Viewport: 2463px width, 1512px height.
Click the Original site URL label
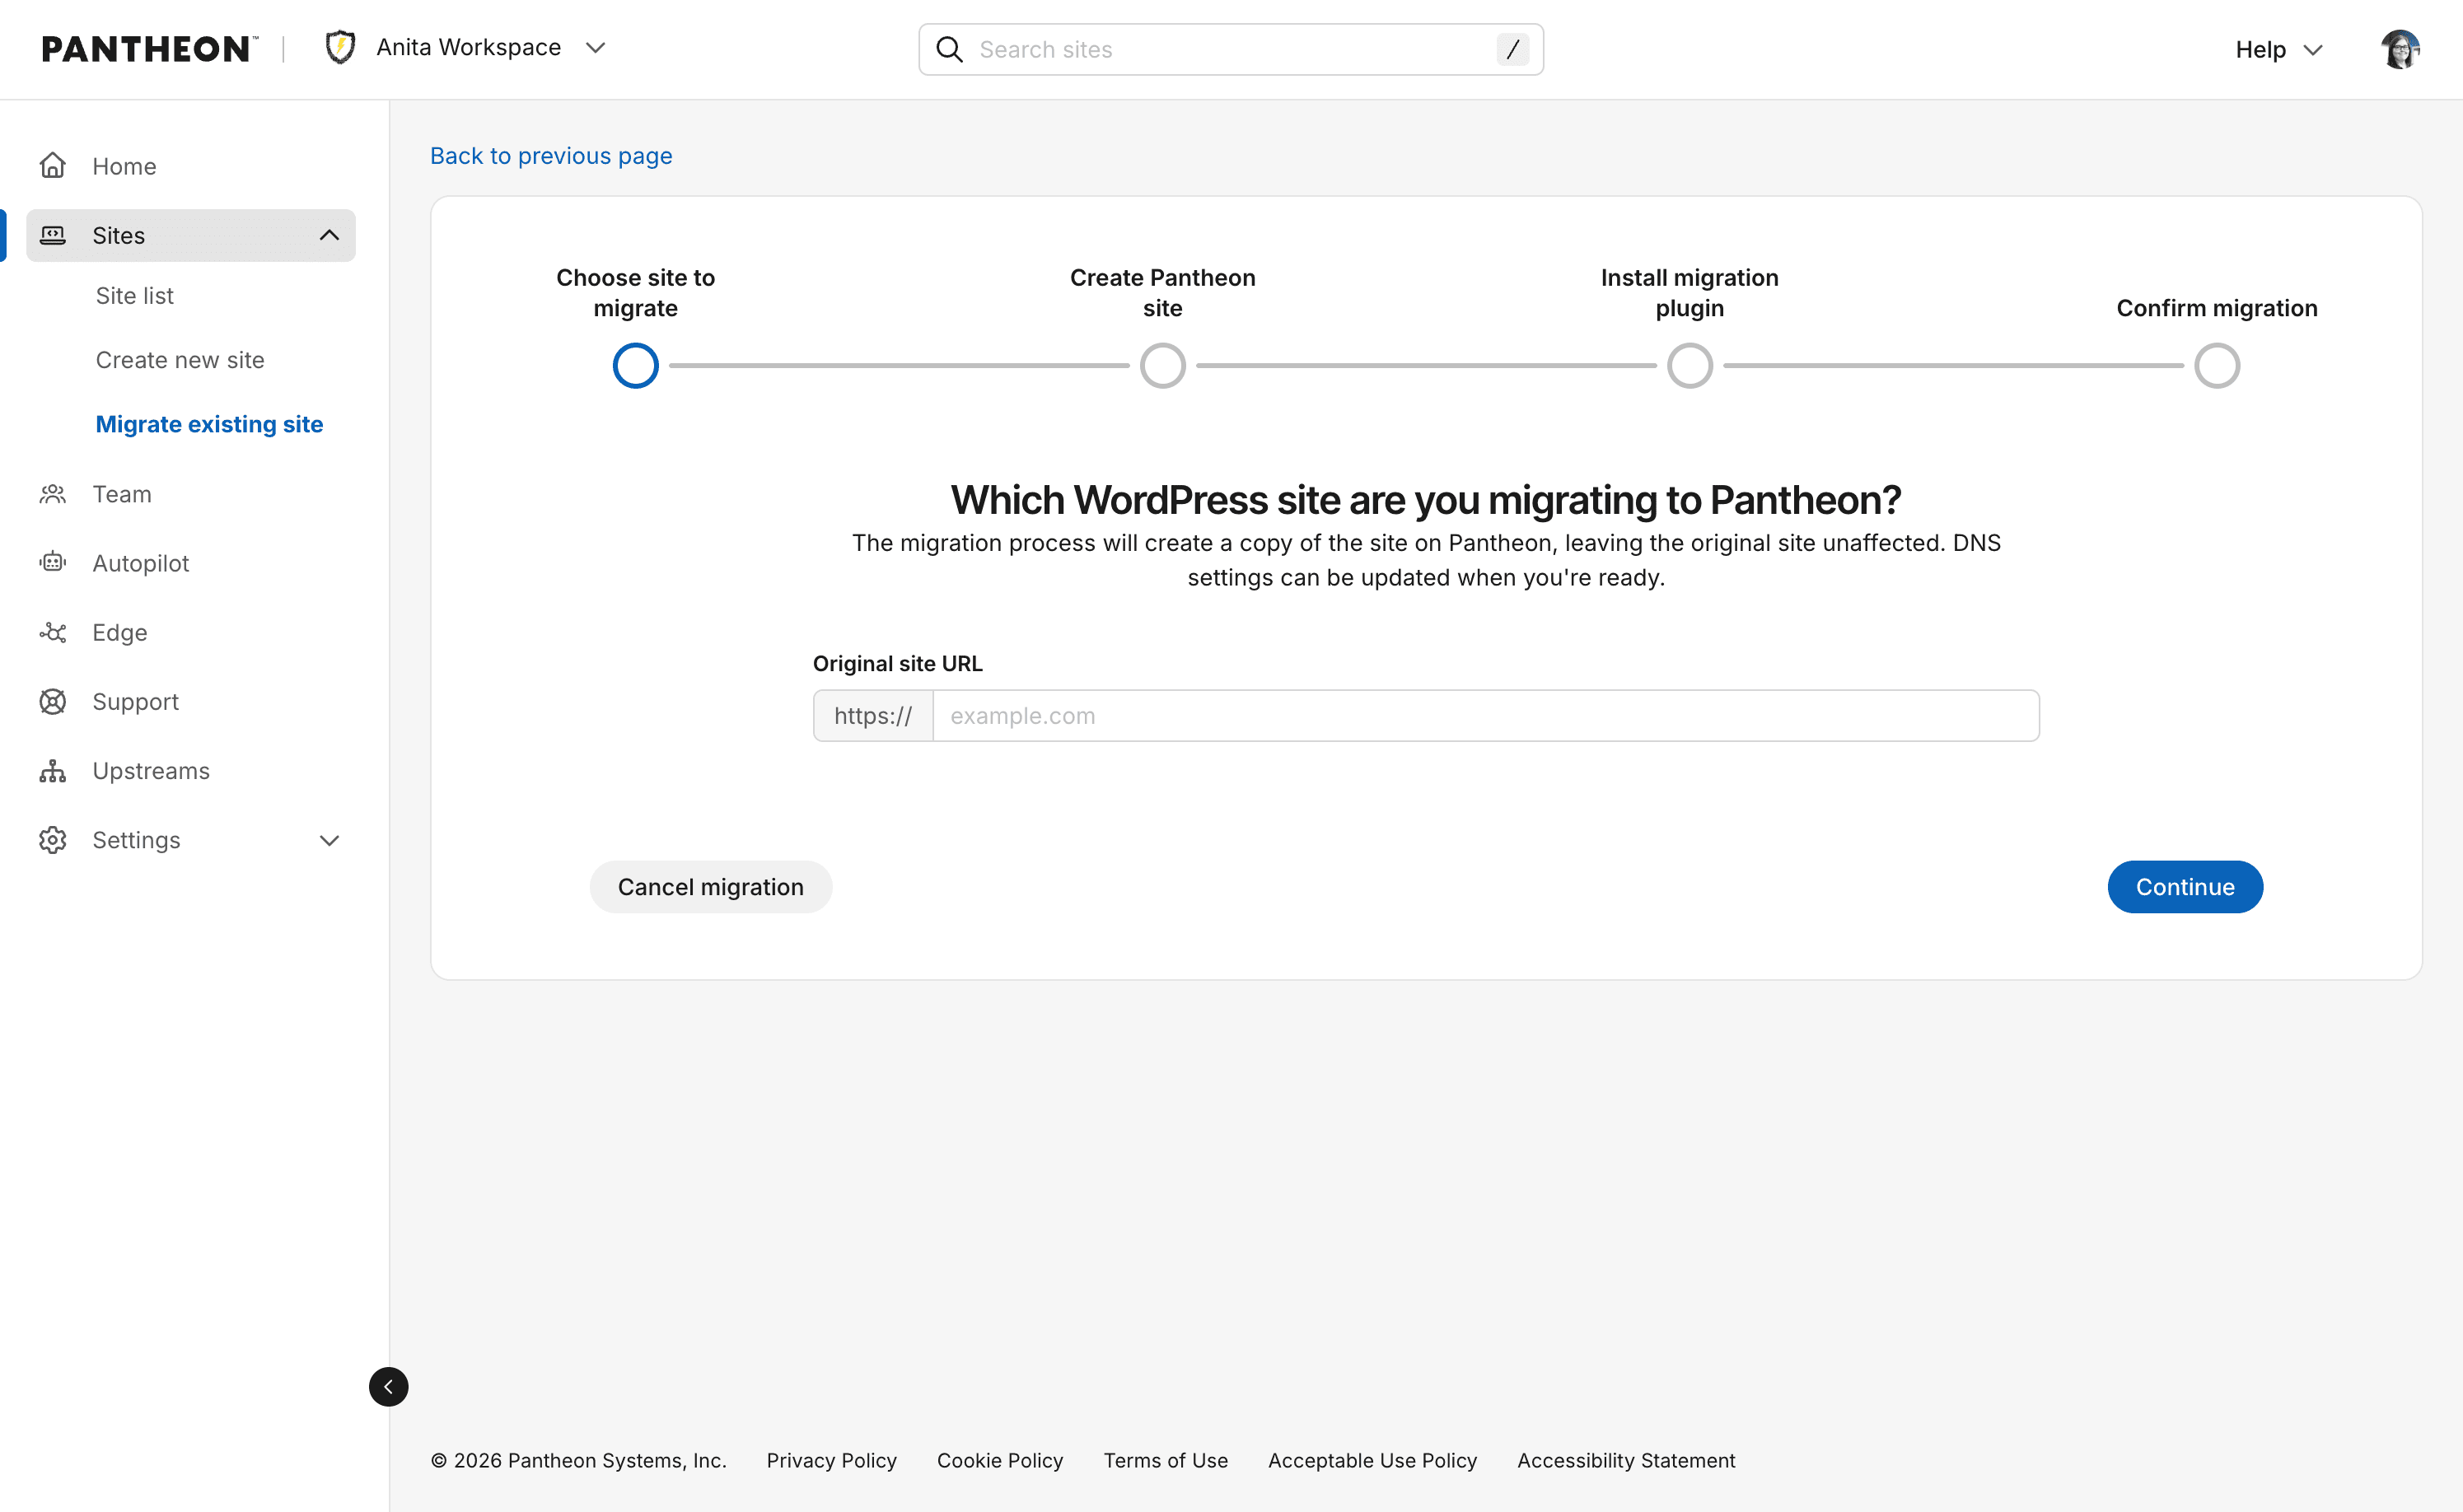(x=898, y=664)
